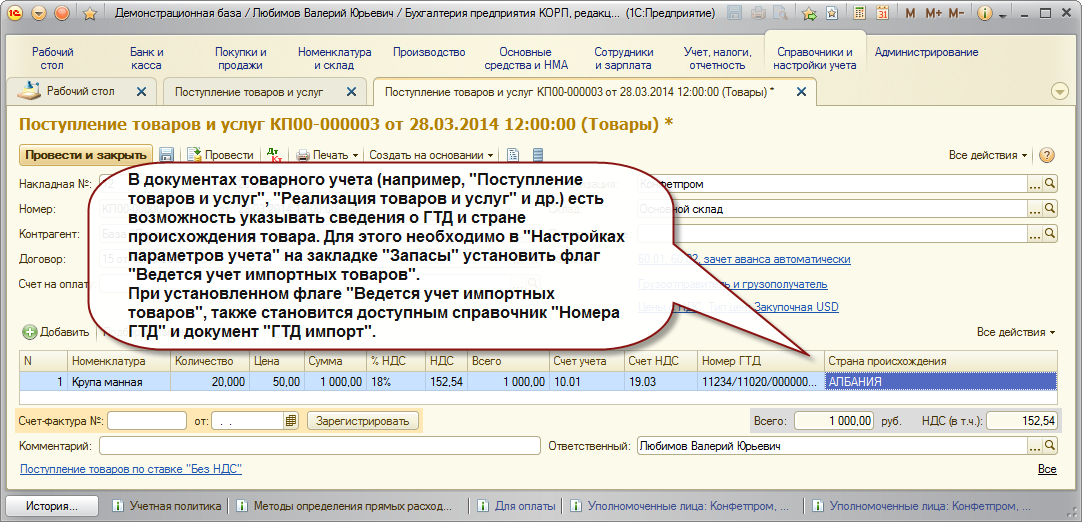Save document with the floppy disk icon
This screenshot has height=522, width=1082.
point(166,155)
